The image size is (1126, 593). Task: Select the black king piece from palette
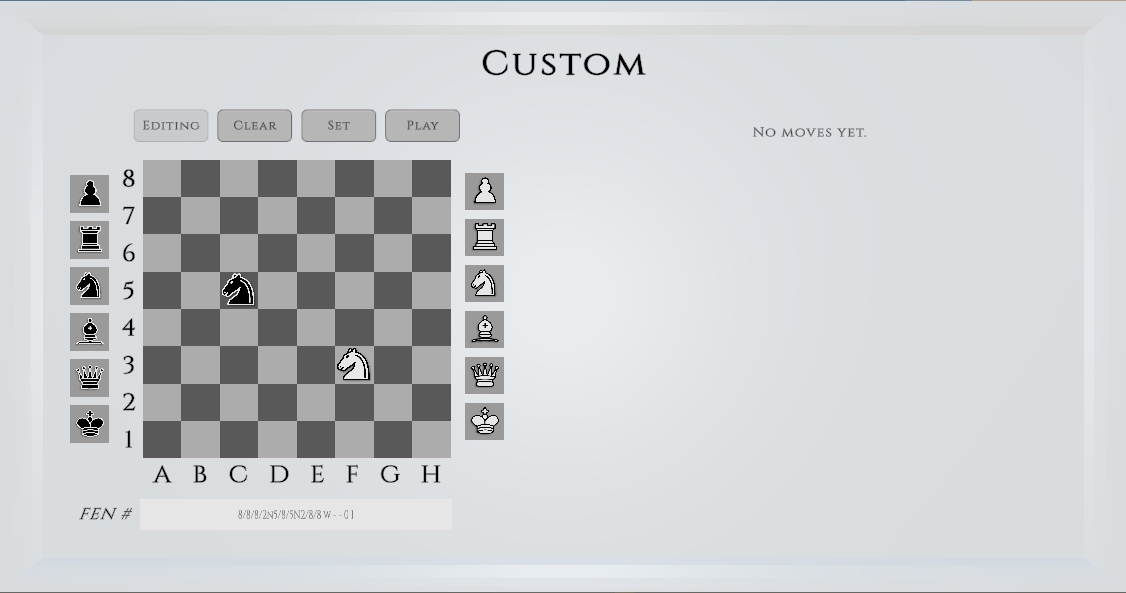90,424
